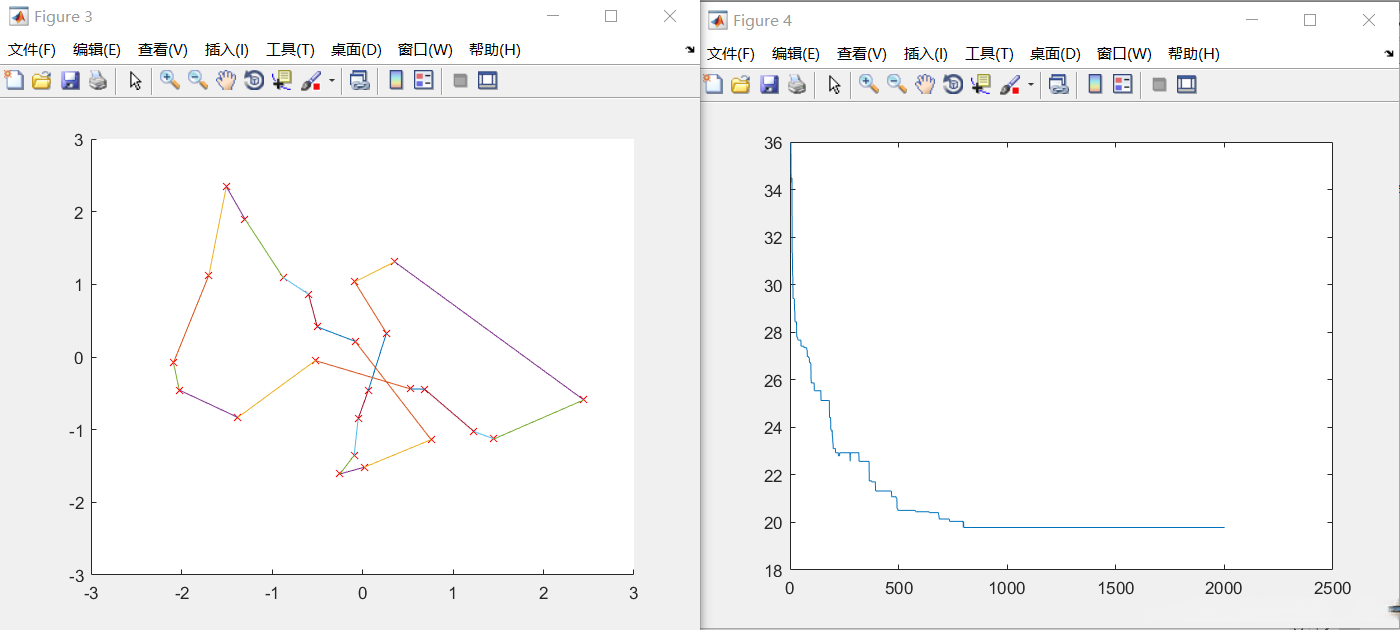This screenshot has width=1400, height=630.
Task: Choose Brush data tool in Figure 4
Action: point(1010,84)
